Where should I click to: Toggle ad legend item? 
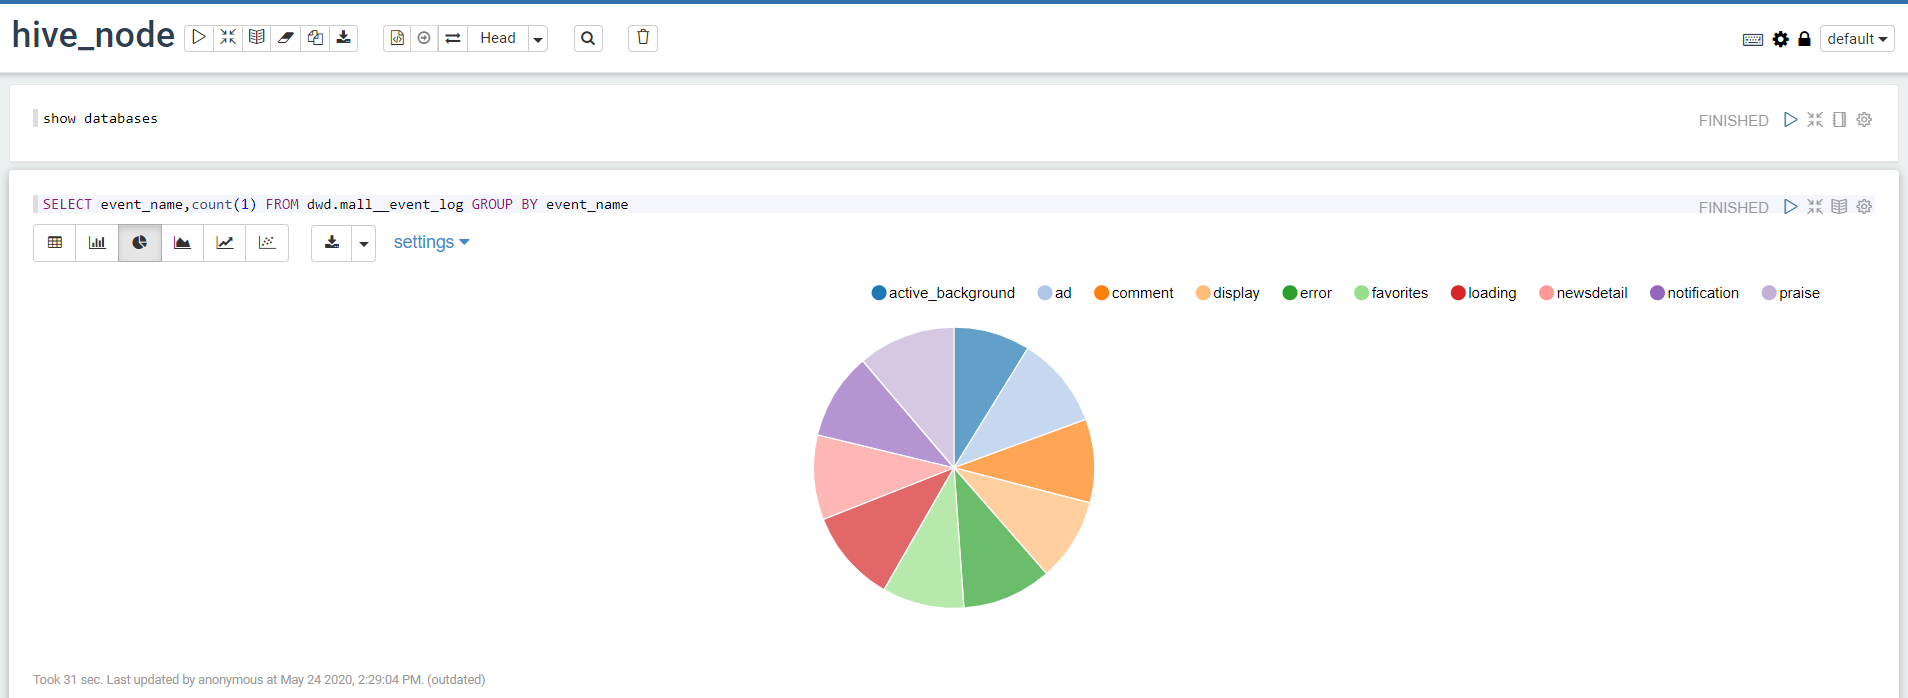[1055, 293]
